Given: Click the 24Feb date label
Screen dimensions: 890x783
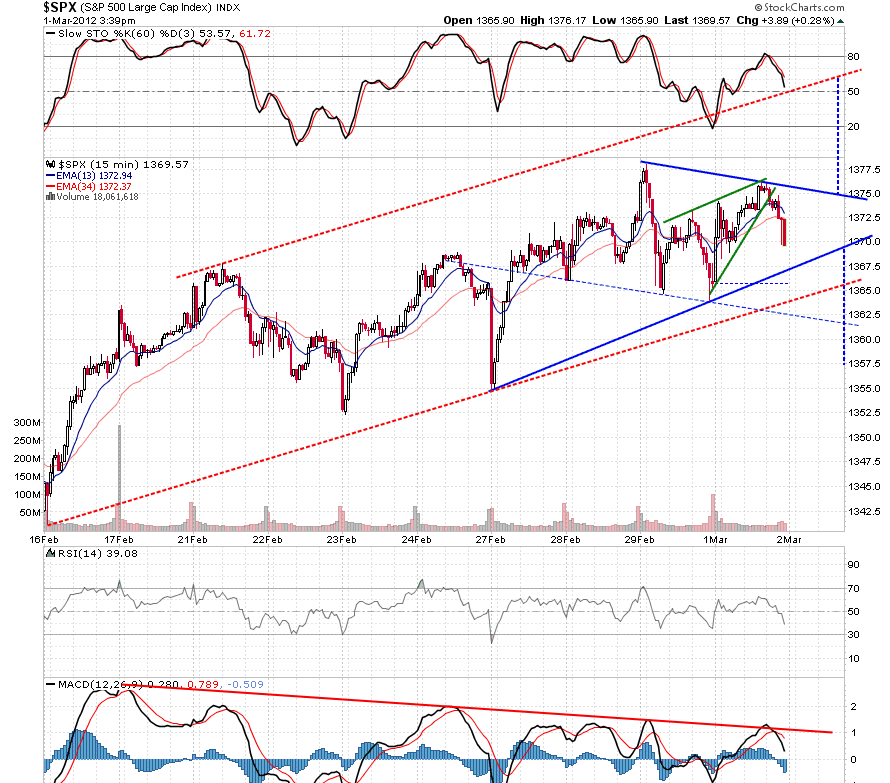Looking at the screenshot, I should [x=417, y=539].
